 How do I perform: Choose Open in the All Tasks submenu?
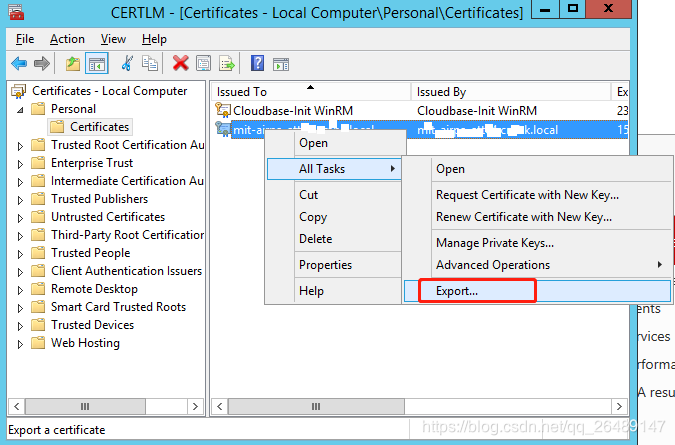pyautogui.click(x=537, y=169)
